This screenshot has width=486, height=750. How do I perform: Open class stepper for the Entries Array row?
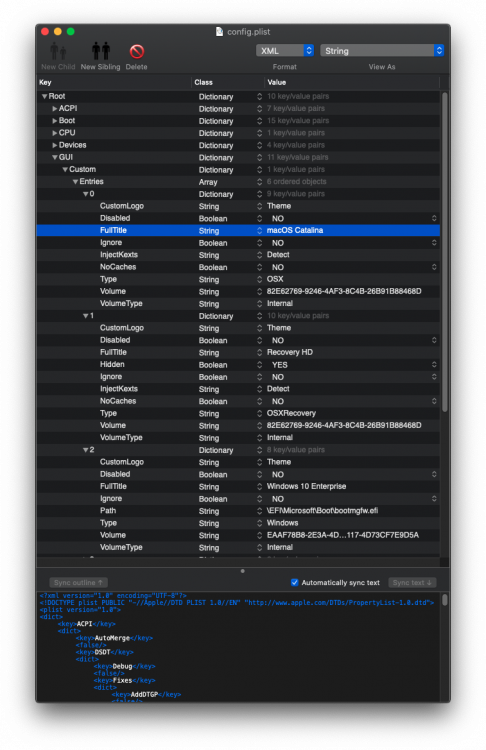tap(259, 182)
